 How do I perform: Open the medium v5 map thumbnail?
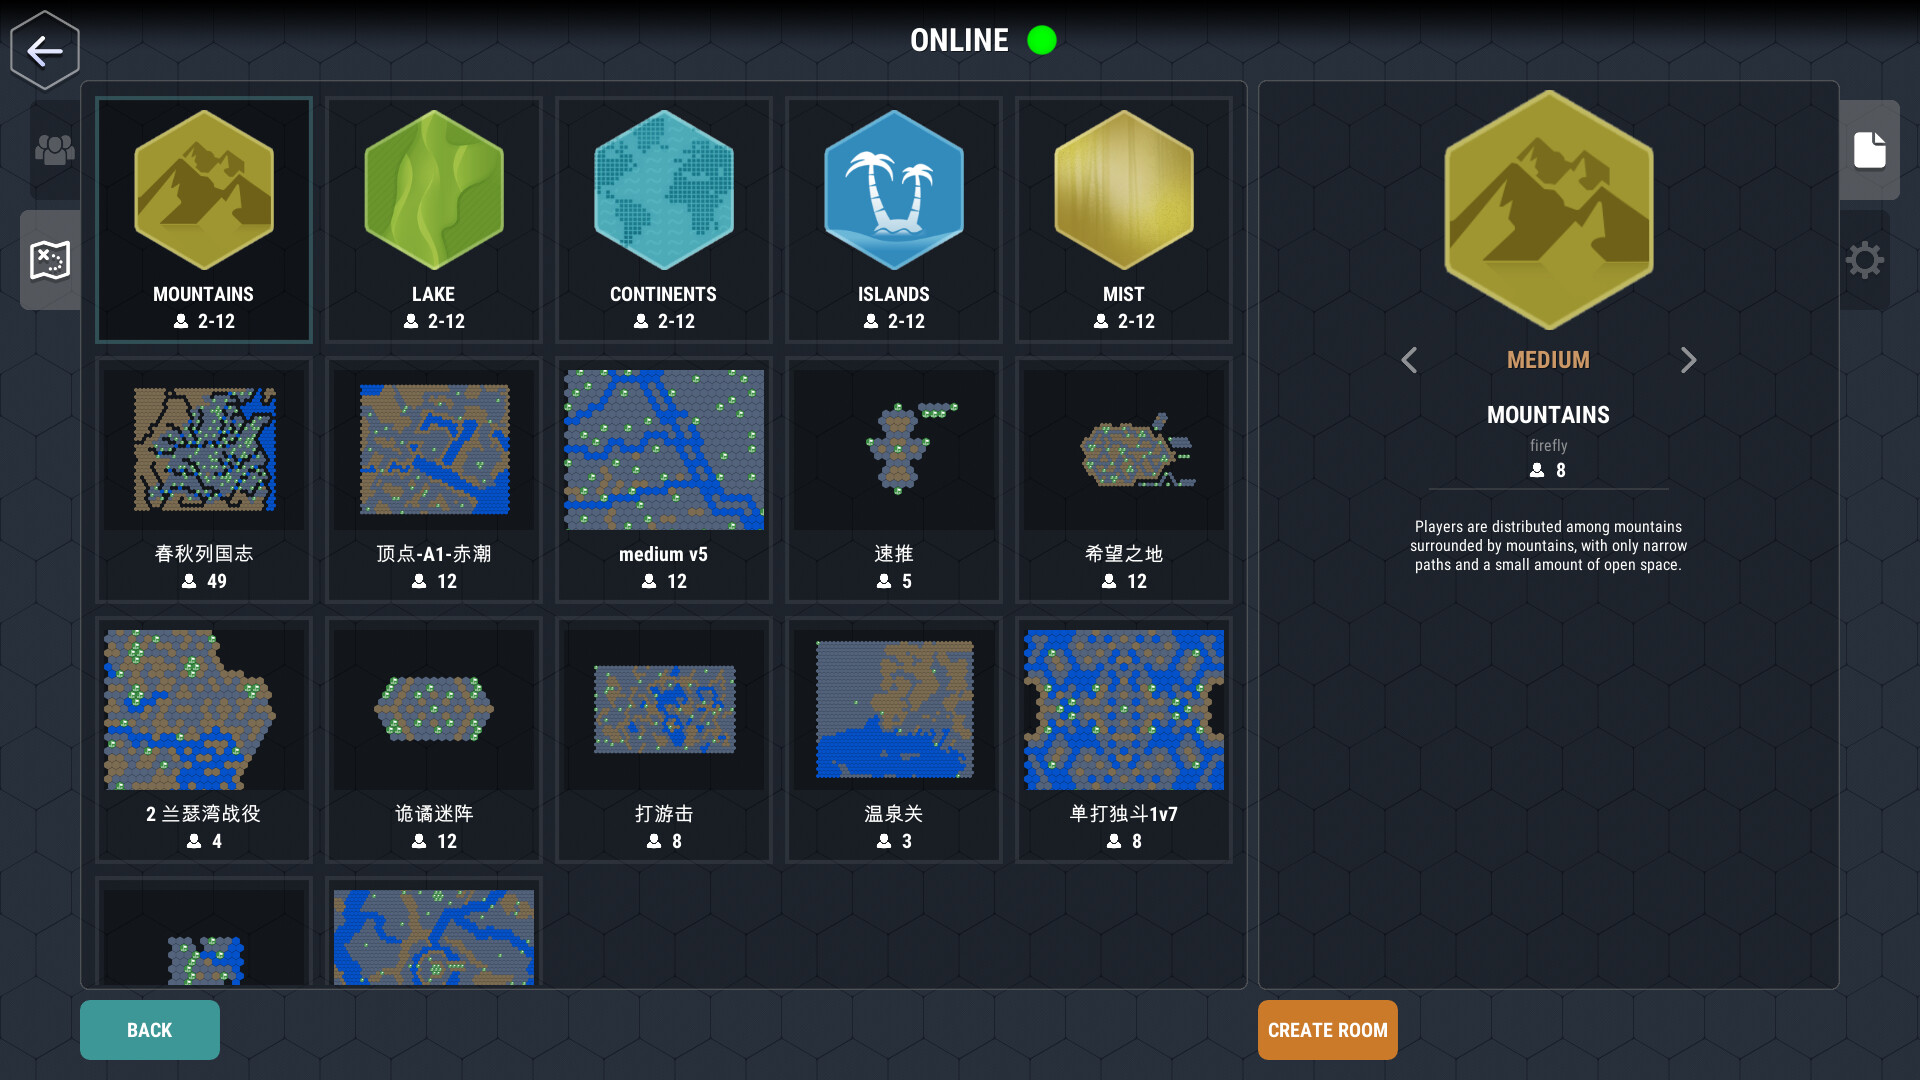tap(663, 448)
